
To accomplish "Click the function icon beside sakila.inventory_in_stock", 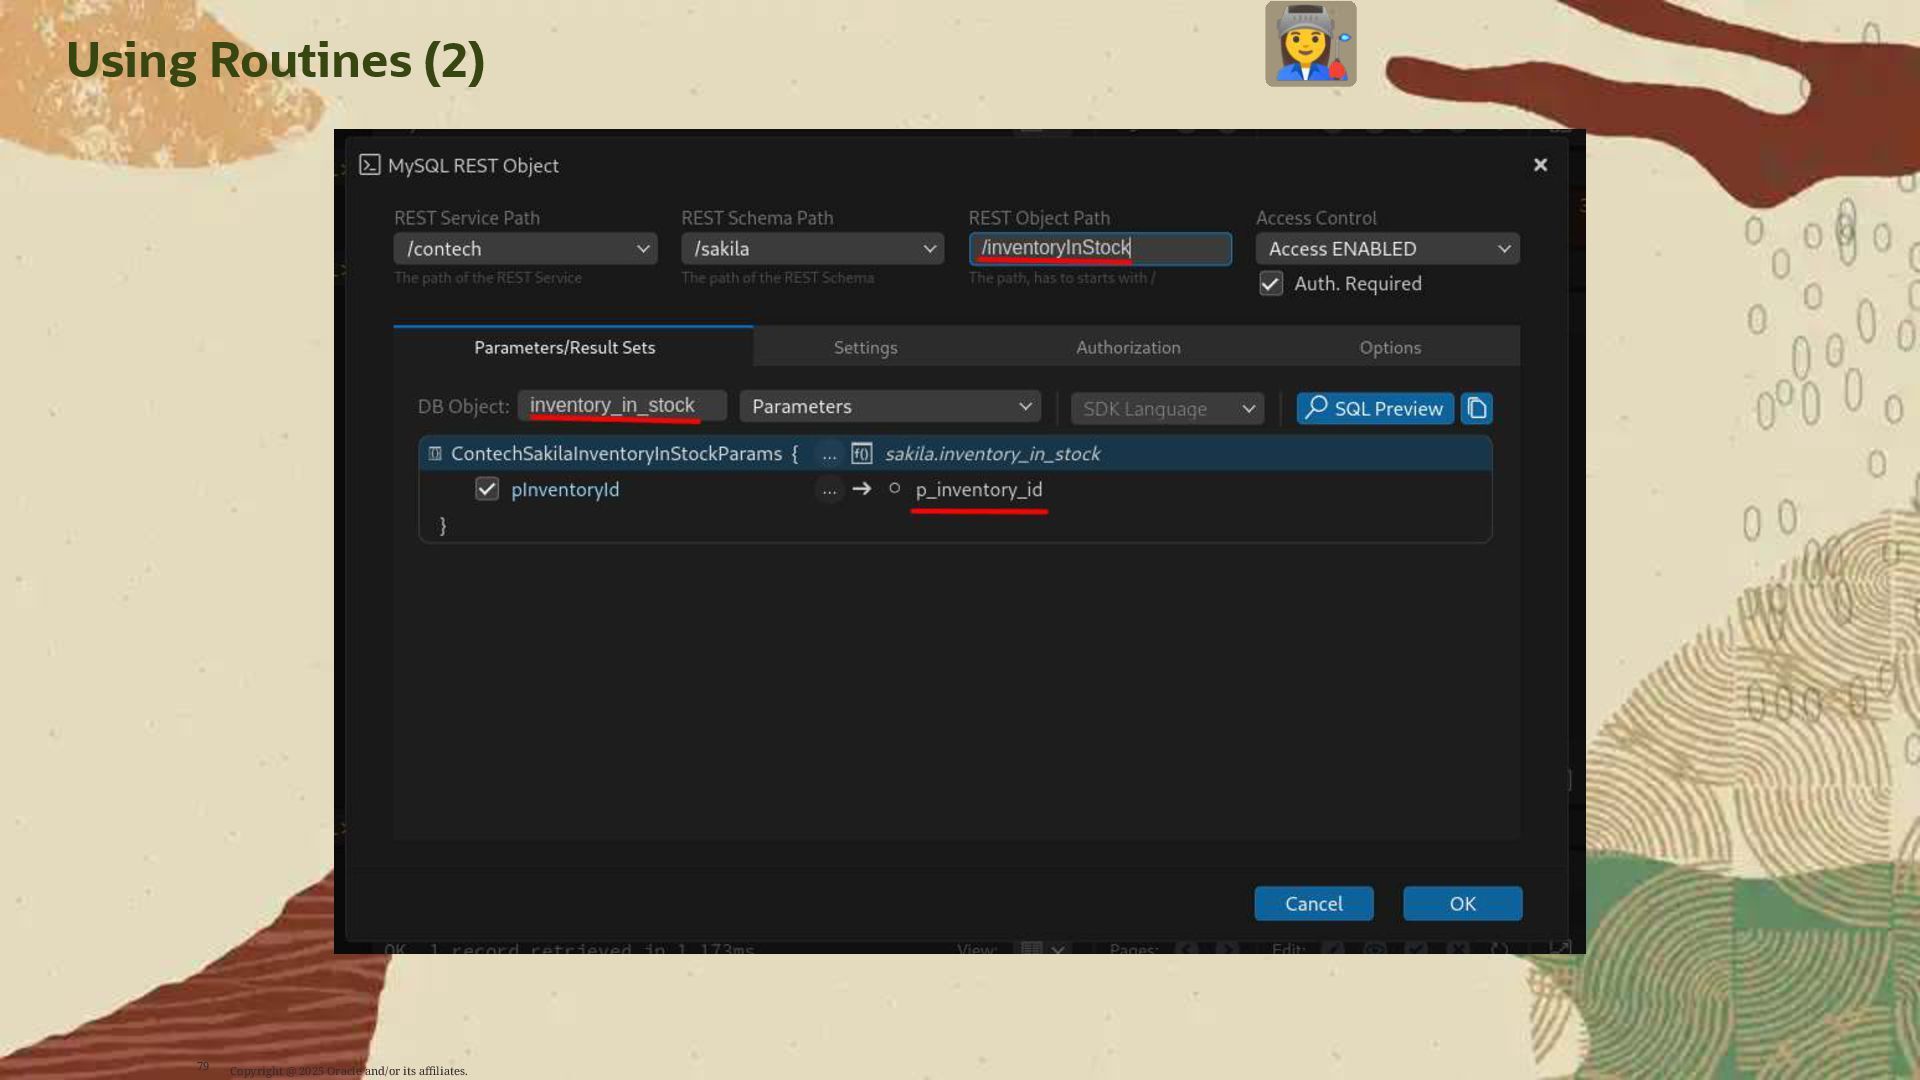I will click(861, 454).
